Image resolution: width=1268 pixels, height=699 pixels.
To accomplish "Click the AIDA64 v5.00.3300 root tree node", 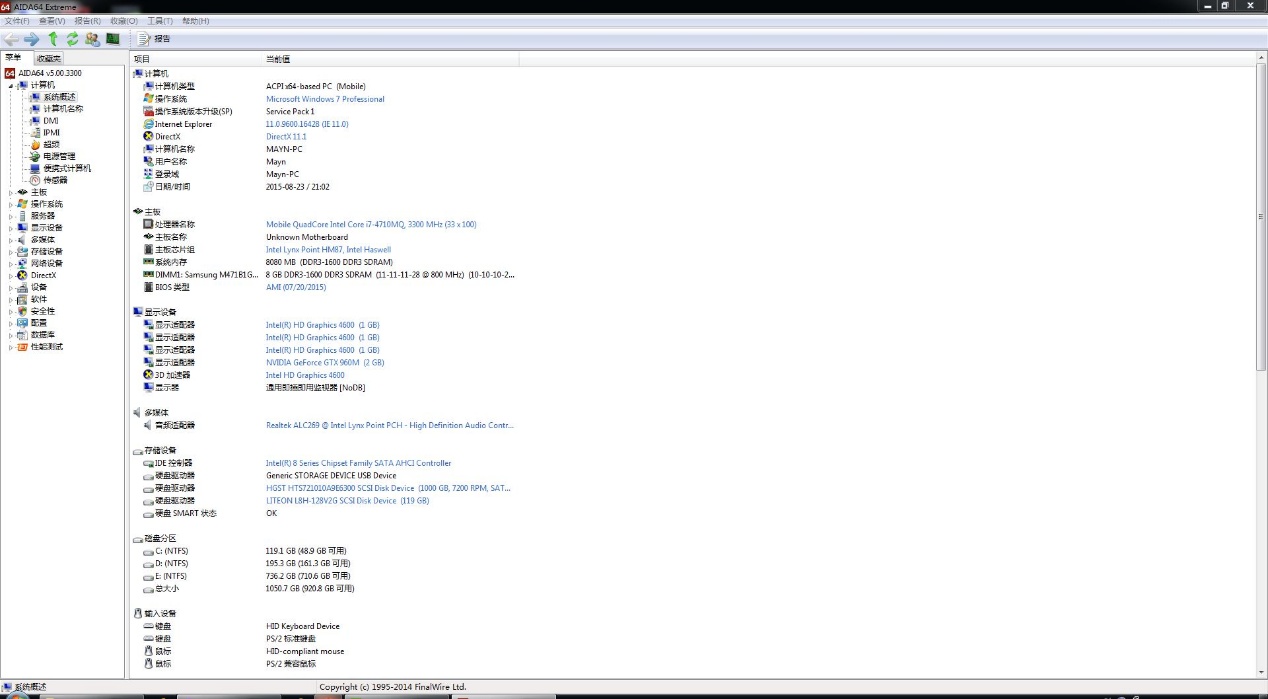I will pos(50,73).
